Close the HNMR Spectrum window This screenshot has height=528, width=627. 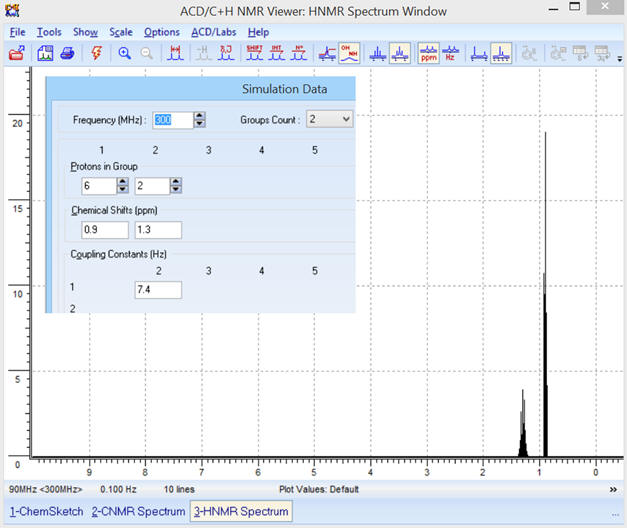pos(605,7)
